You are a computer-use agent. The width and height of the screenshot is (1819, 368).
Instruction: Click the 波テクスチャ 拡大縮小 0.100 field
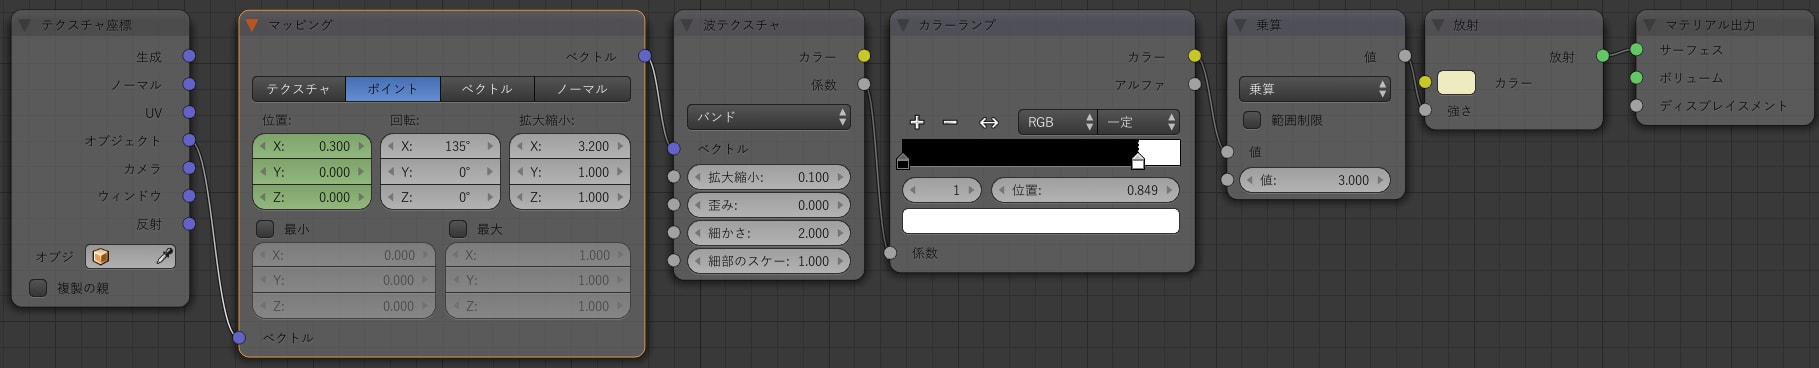click(x=769, y=177)
